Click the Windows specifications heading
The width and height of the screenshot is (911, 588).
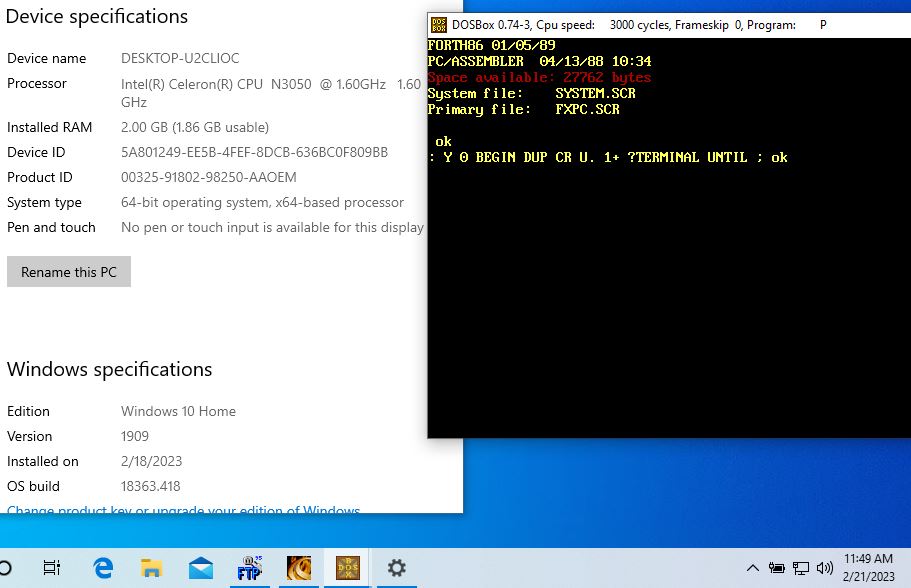pyautogui.click(x=109, y=370)
